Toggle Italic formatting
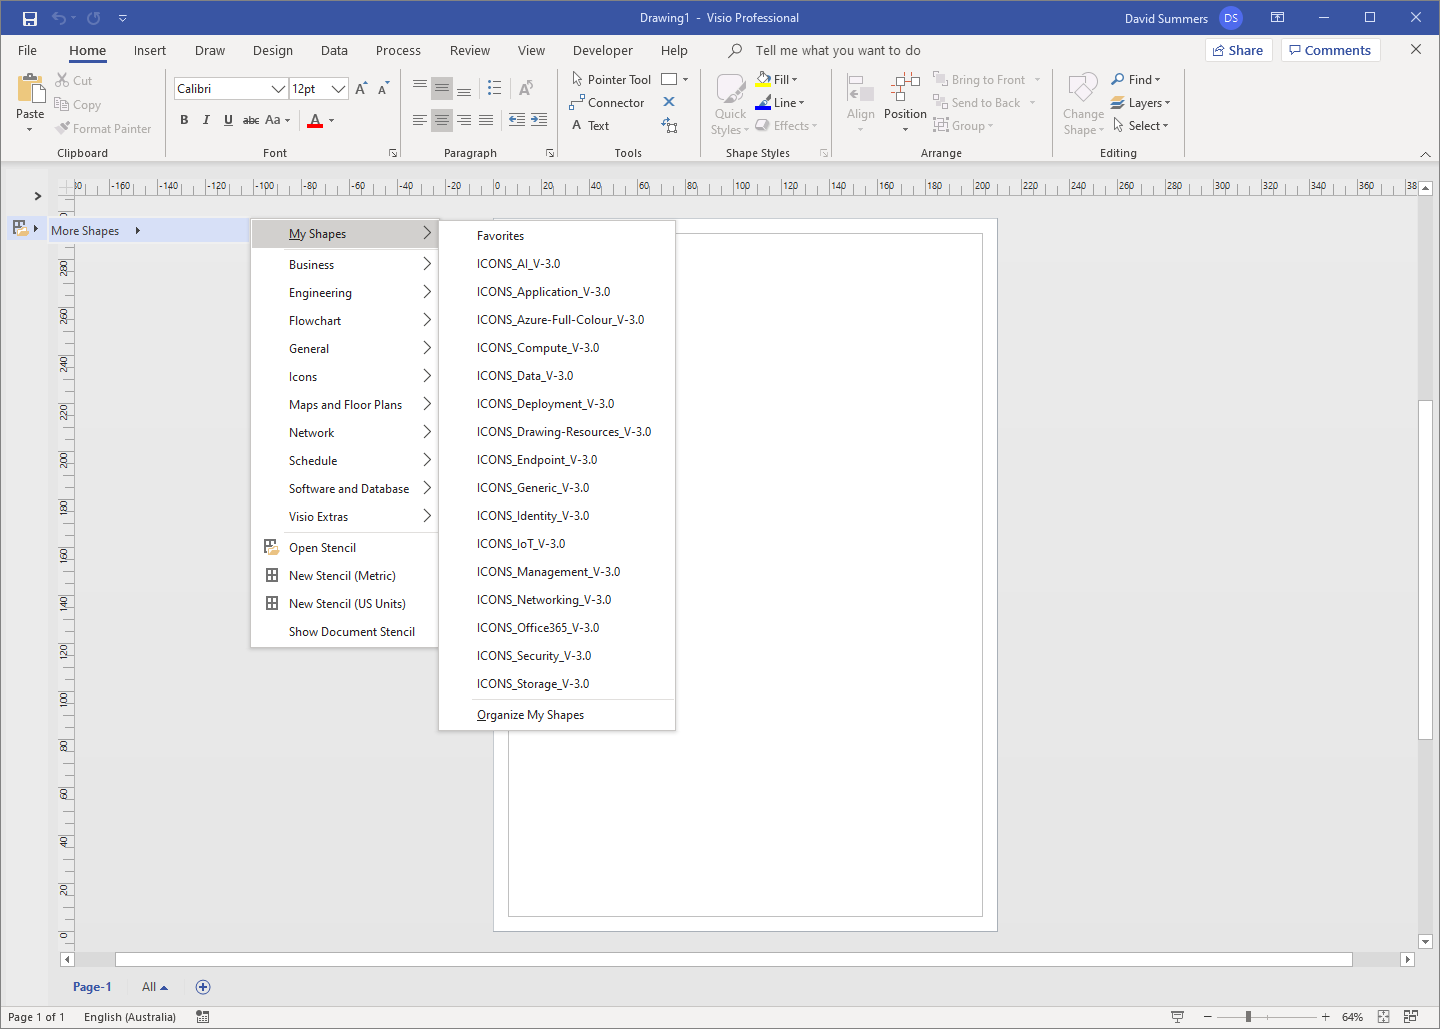1440x1029 pixels. pos(206,120)
